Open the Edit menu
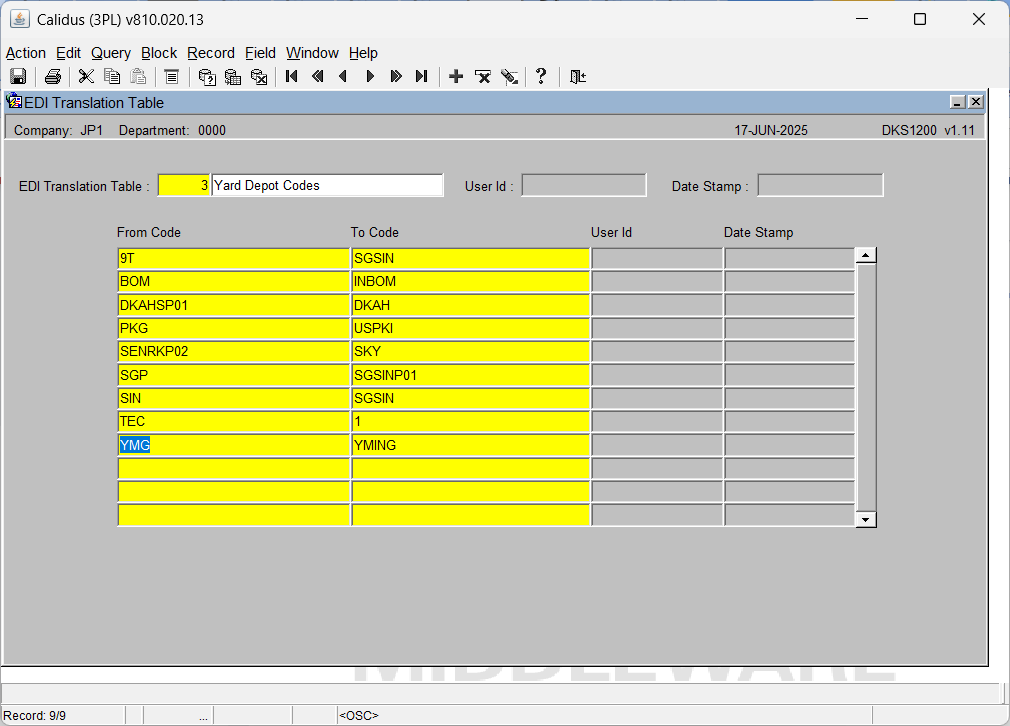1010x726 pixels. pyautogui.click(x=68, y=53)
